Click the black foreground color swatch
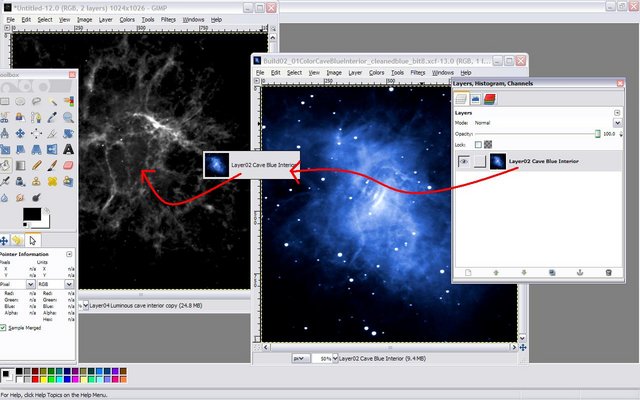 (29, 214)
